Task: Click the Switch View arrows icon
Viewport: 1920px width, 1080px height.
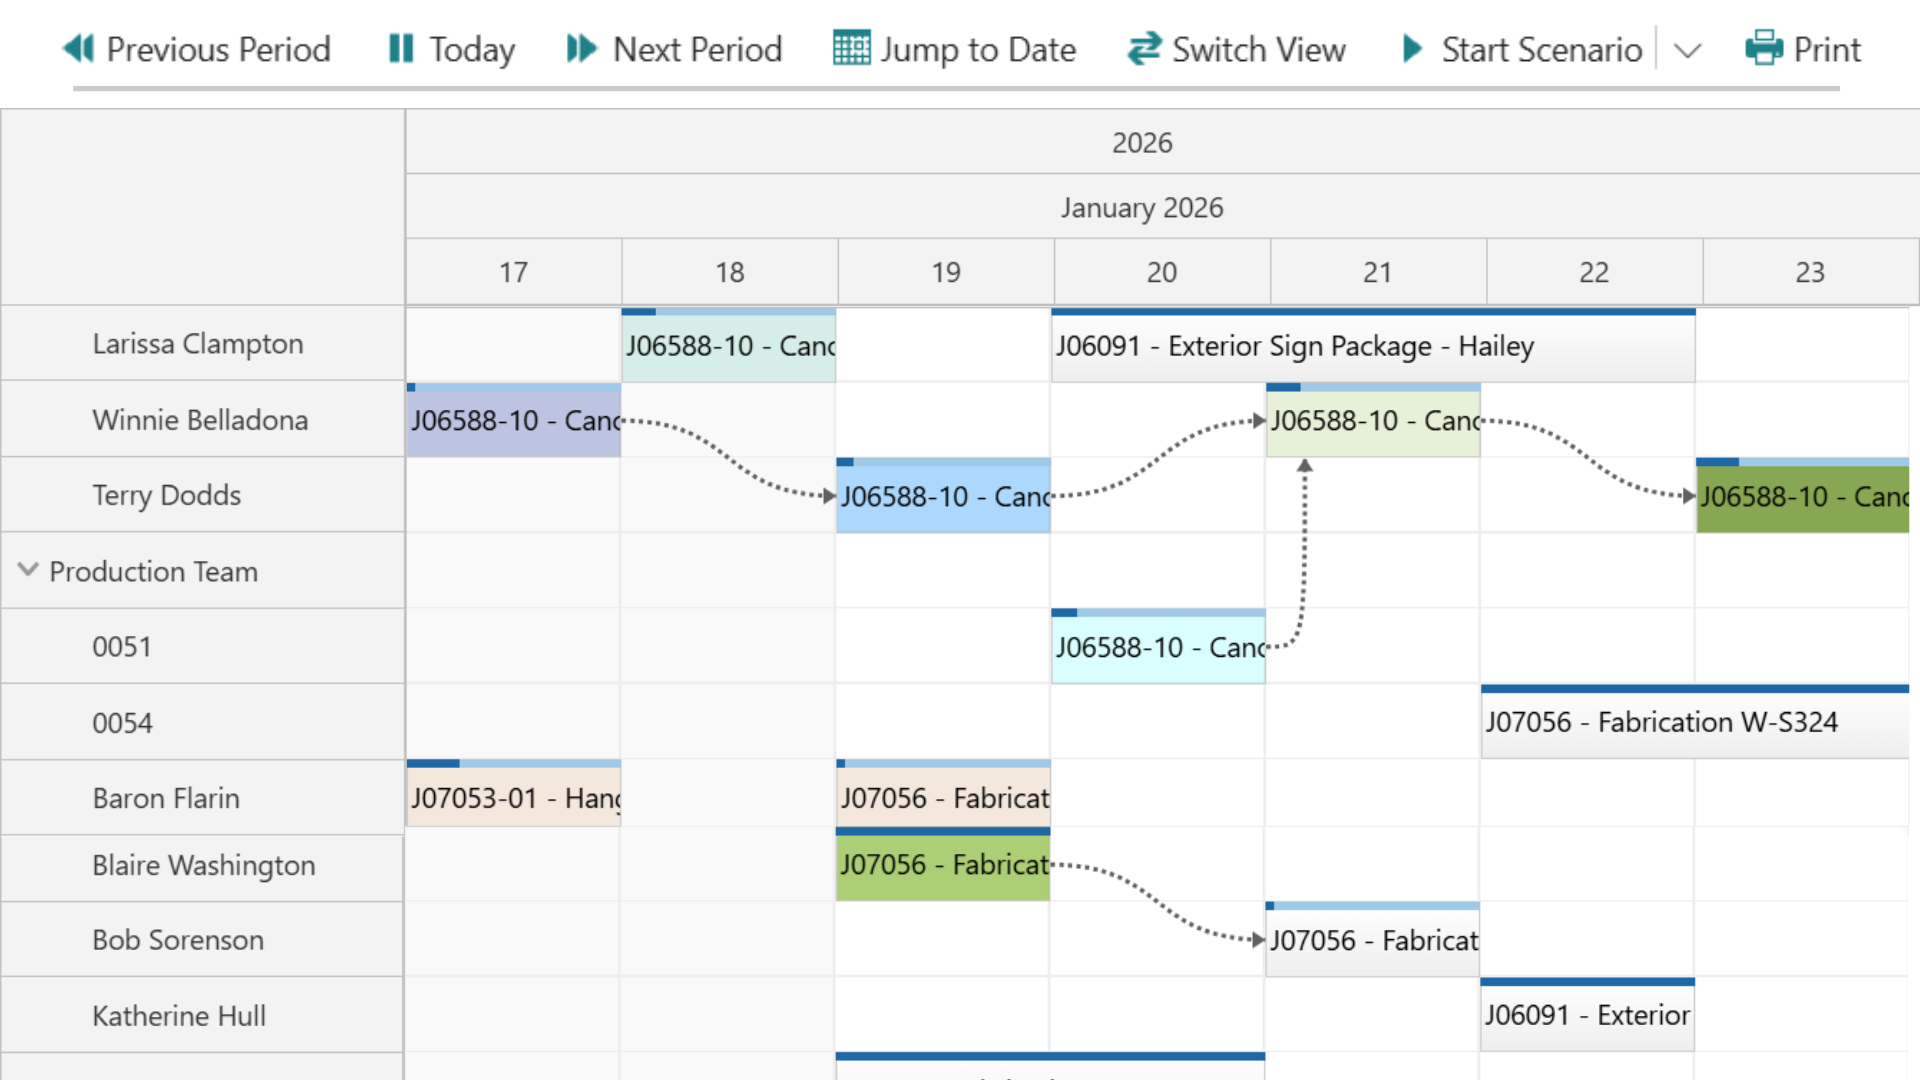Action: click(1144, 48)
